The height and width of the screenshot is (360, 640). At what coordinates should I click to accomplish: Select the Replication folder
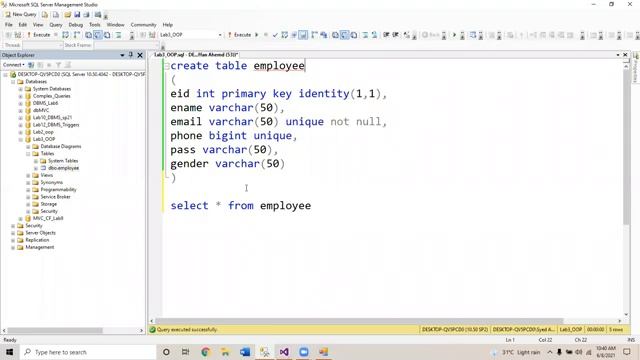click(x=37, y=240)
